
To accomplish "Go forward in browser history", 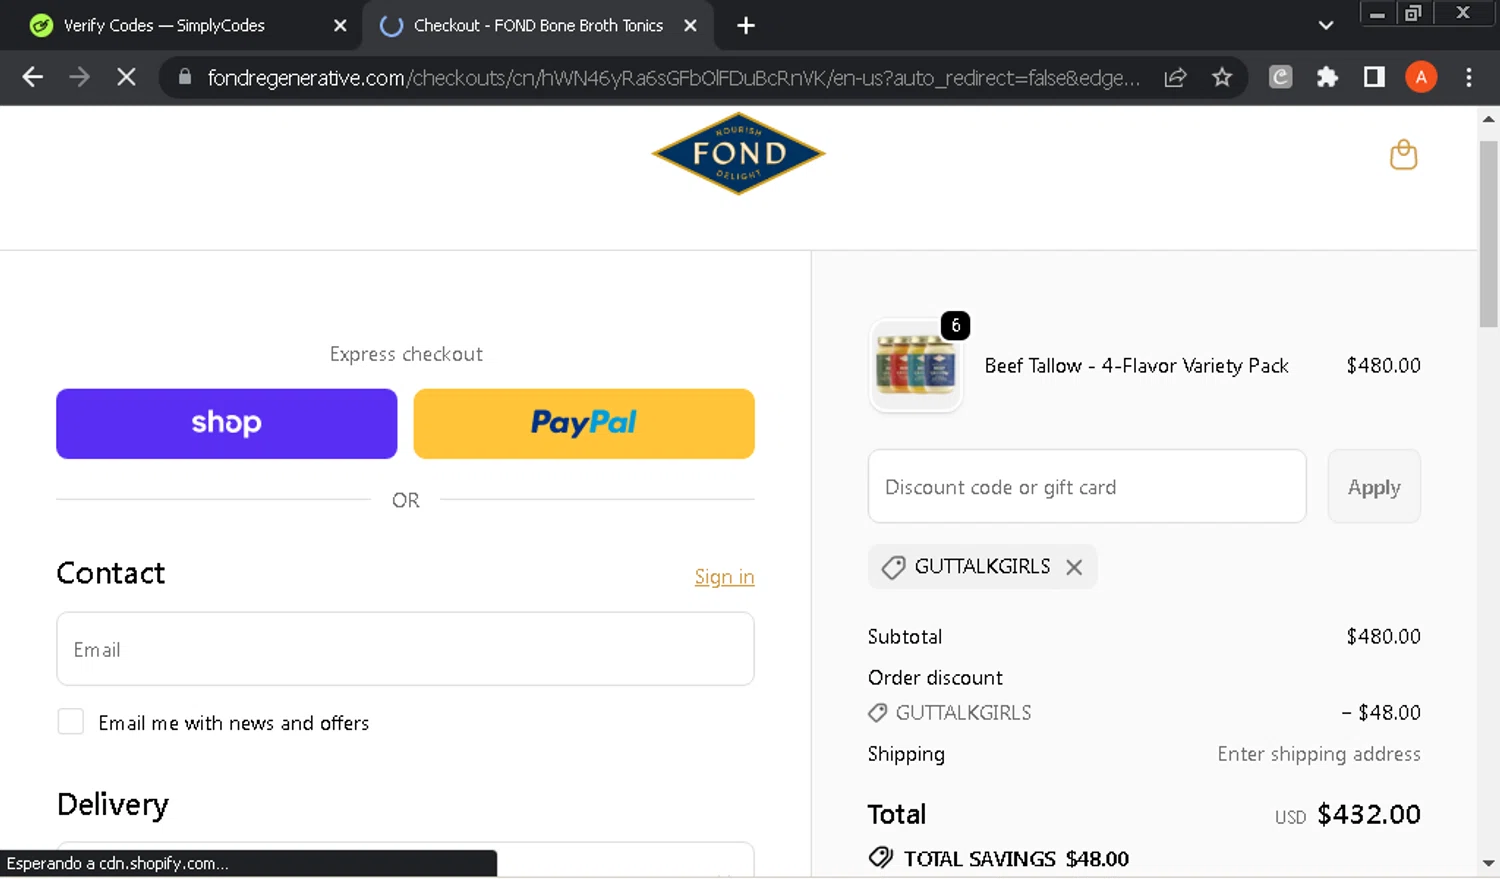I will [x=79, y=77].
